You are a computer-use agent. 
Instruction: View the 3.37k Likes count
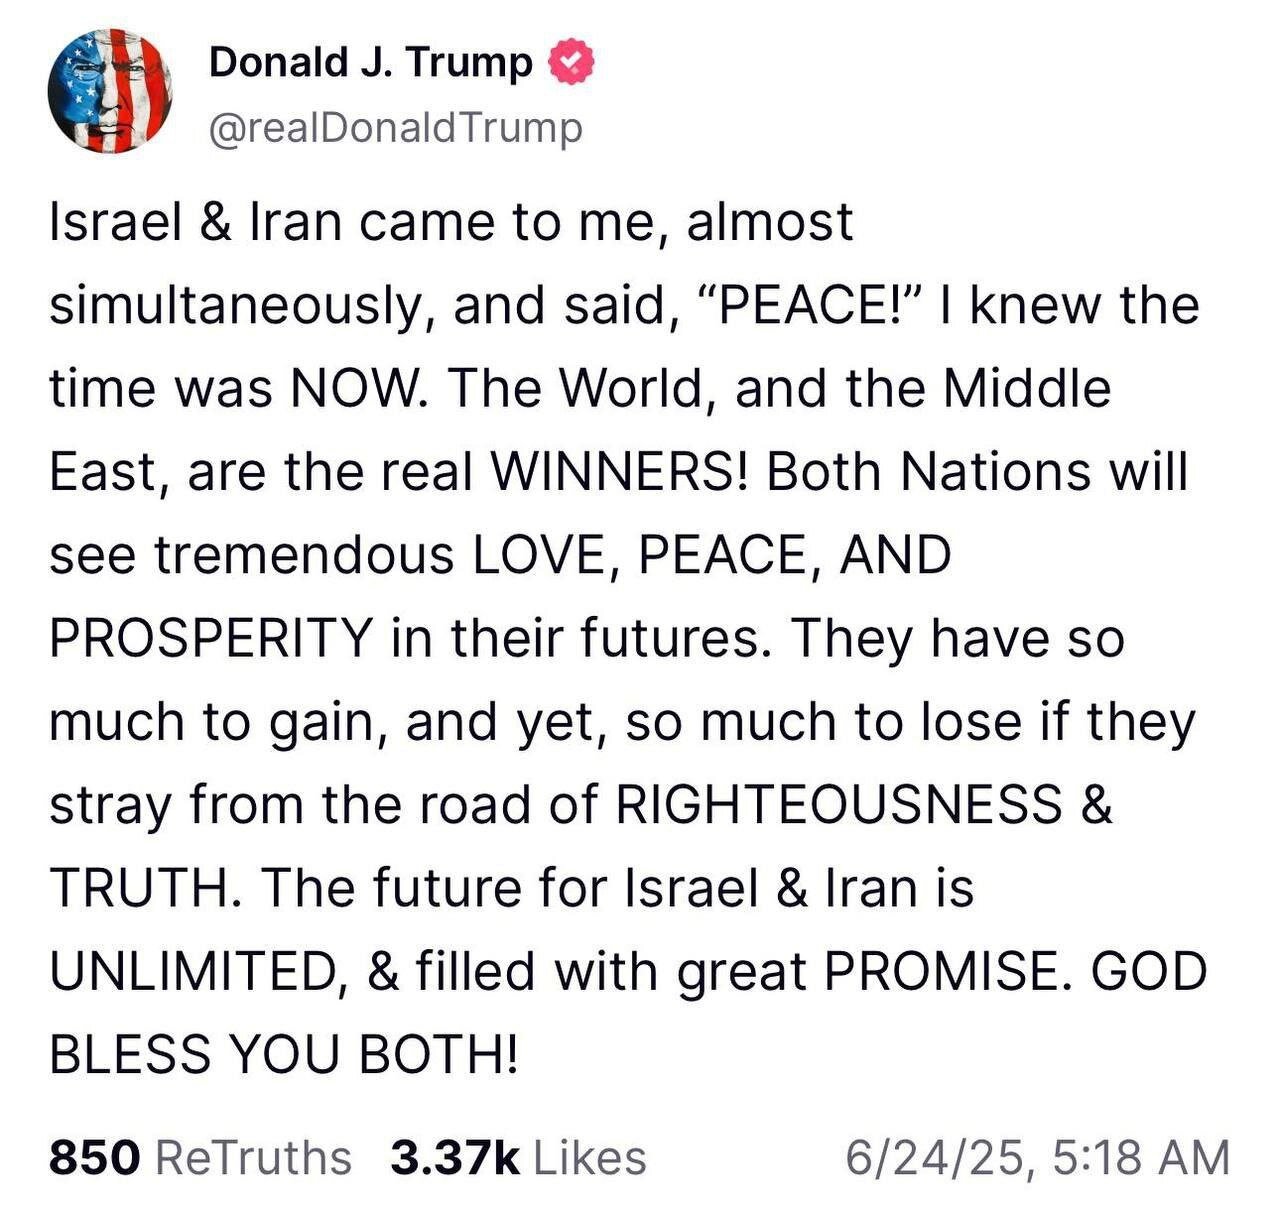[x=518, y=1158]
